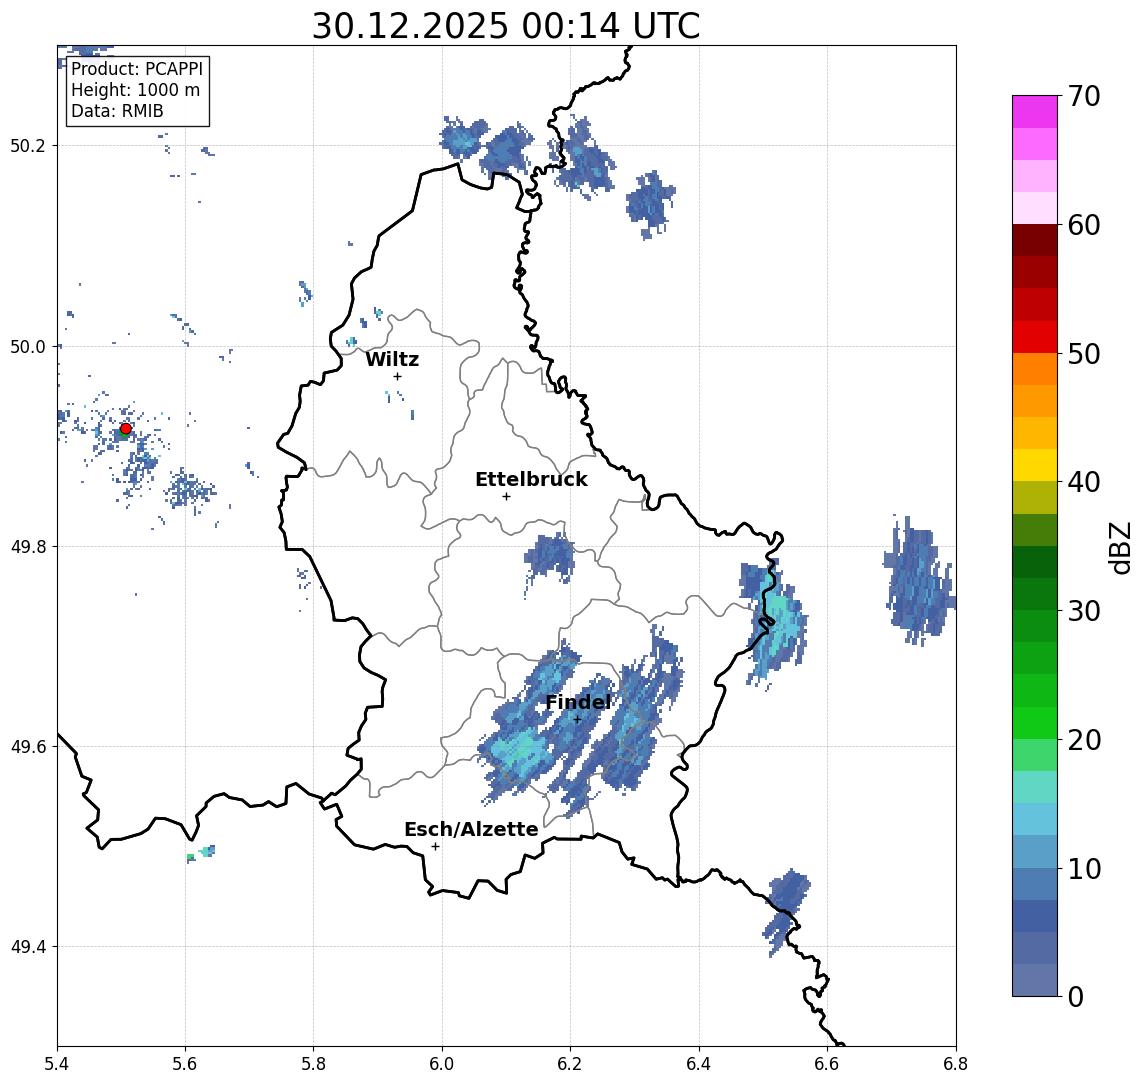Click the 10 tick label on colorbar
1145x1084 pixels.
(x=1084, y=868)
